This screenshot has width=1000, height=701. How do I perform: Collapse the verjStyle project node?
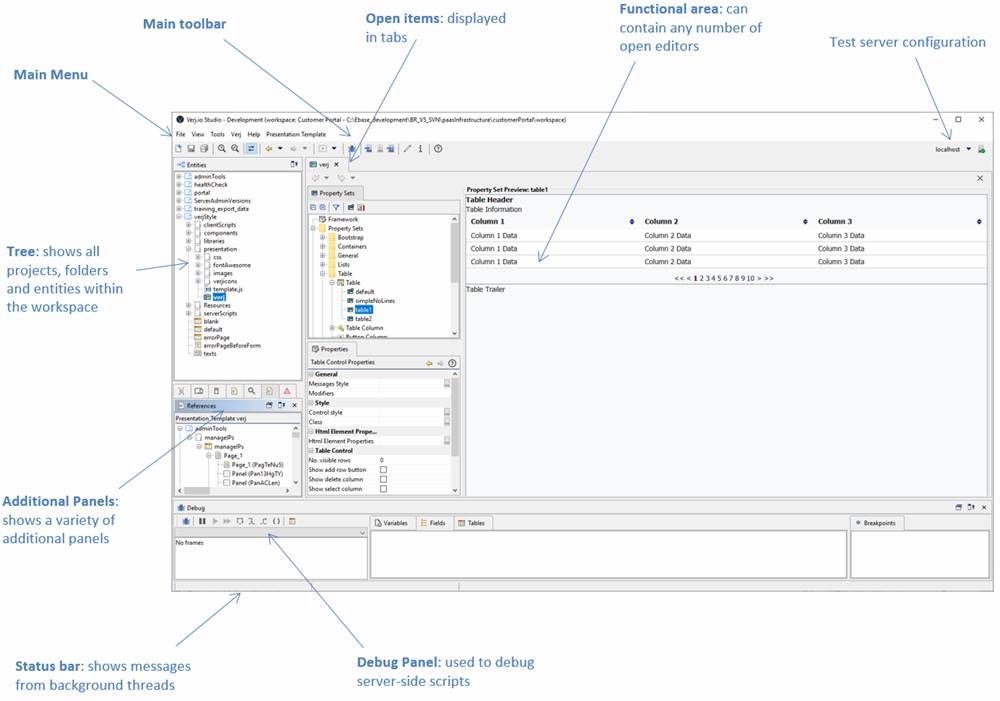click(x=179, y=217)
